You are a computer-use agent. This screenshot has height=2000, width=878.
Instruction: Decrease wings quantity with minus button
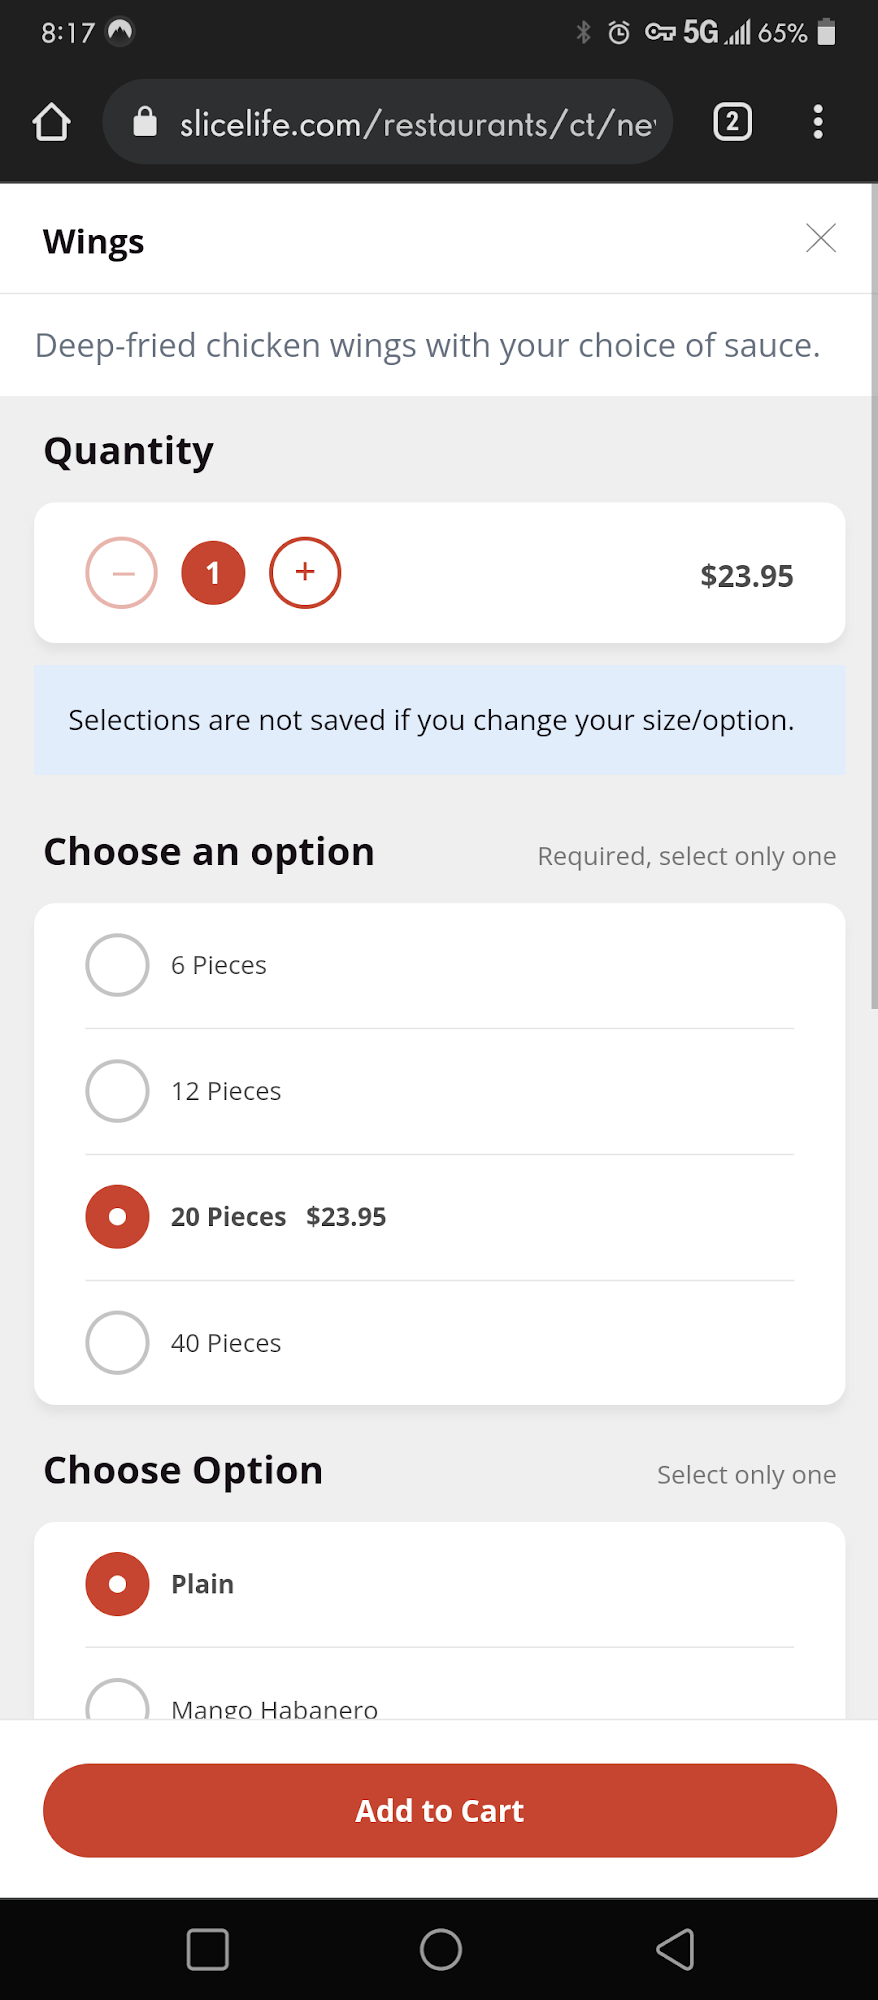tap(121, 573)
